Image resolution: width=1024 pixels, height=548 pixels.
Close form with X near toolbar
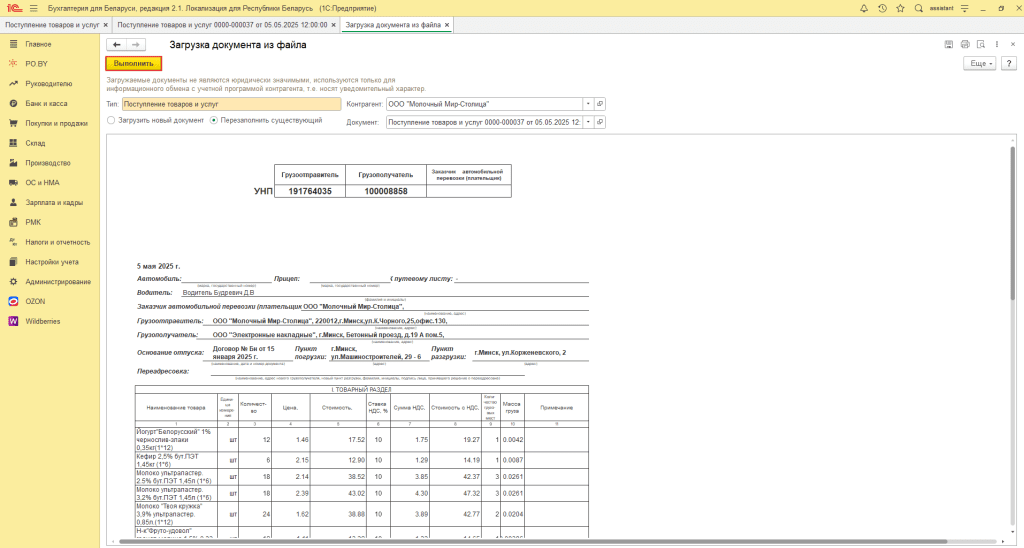click(x=1013, y=44)
